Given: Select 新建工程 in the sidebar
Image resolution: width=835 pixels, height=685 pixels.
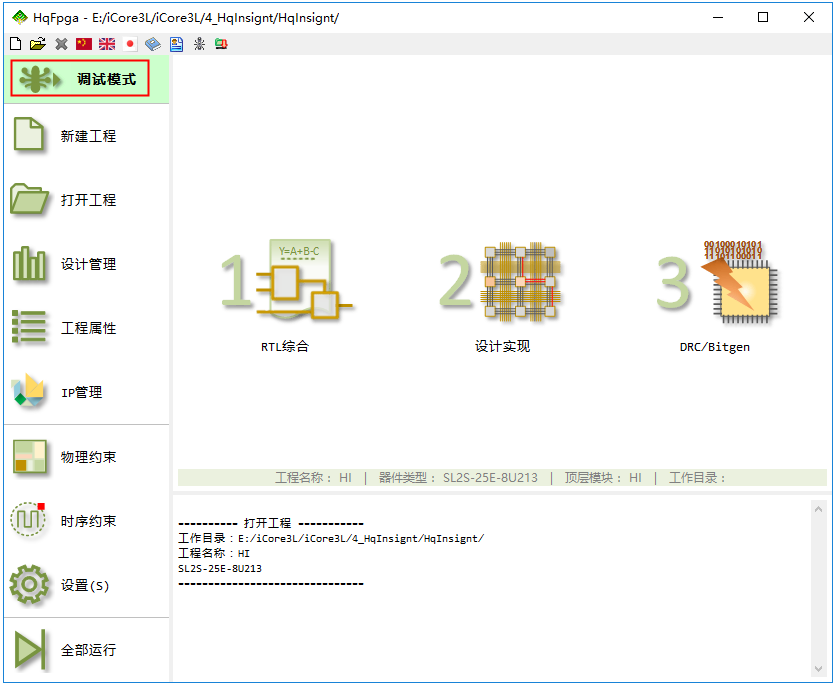Looking at the screenshot, I should click(x=85, y=136).
